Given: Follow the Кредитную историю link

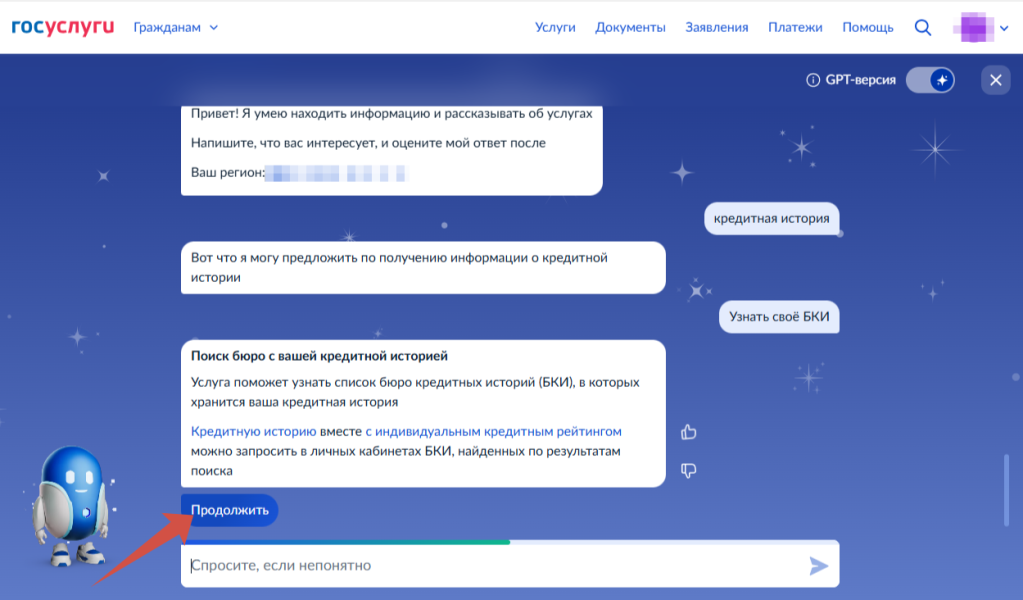Looking at the screenshot, I should [253, 432].
